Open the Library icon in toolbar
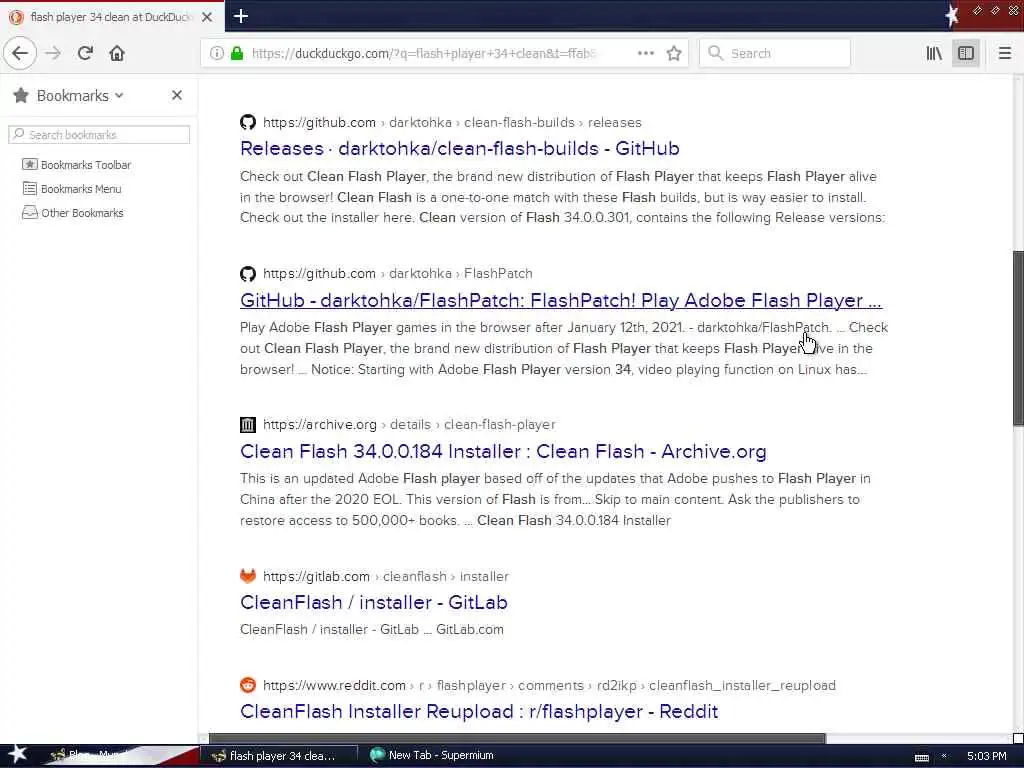 pyautogui.click(x=934, y=53)
